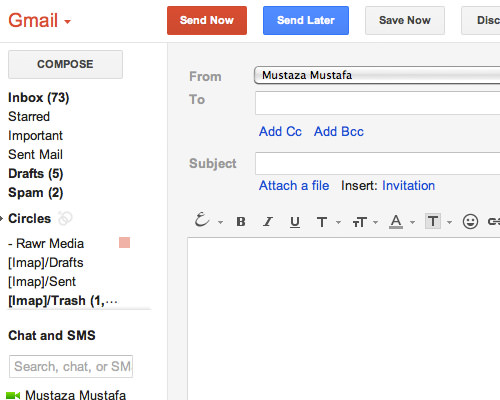The image size is (500, 400).
Task: Open Inbox with 73 unread
Action: pyautogui.click(x=38, y=98)
